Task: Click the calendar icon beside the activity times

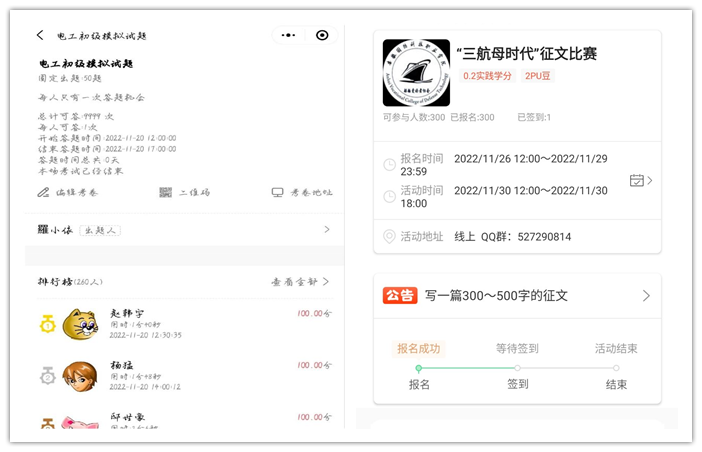Action: point(637,181)
